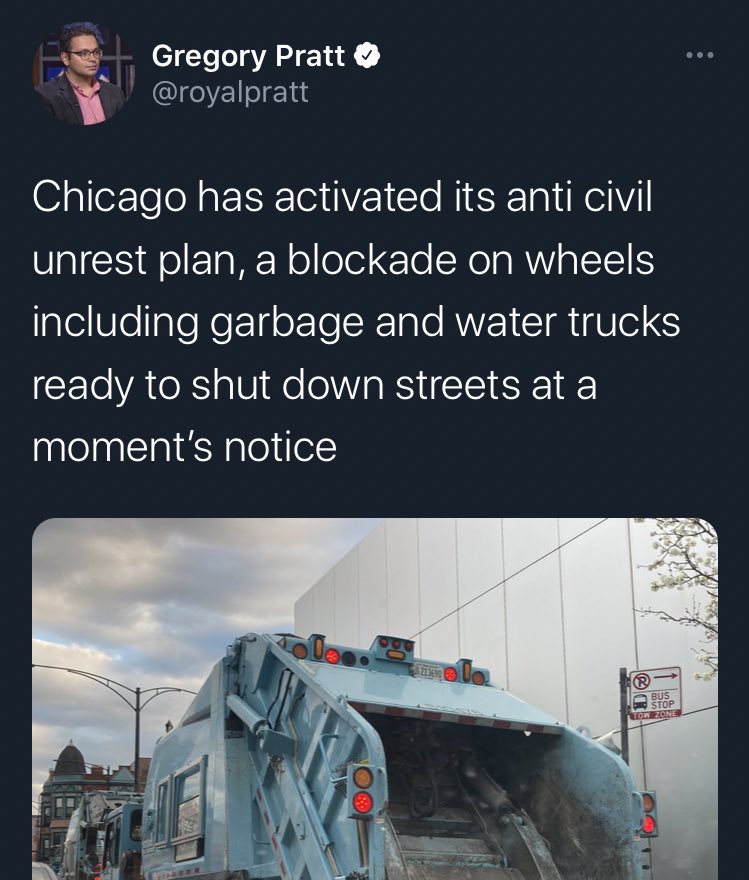Viewport: 749px width, 880px height.
Task: Click the blue verified checkmark badge
Action: pos(367,55)
